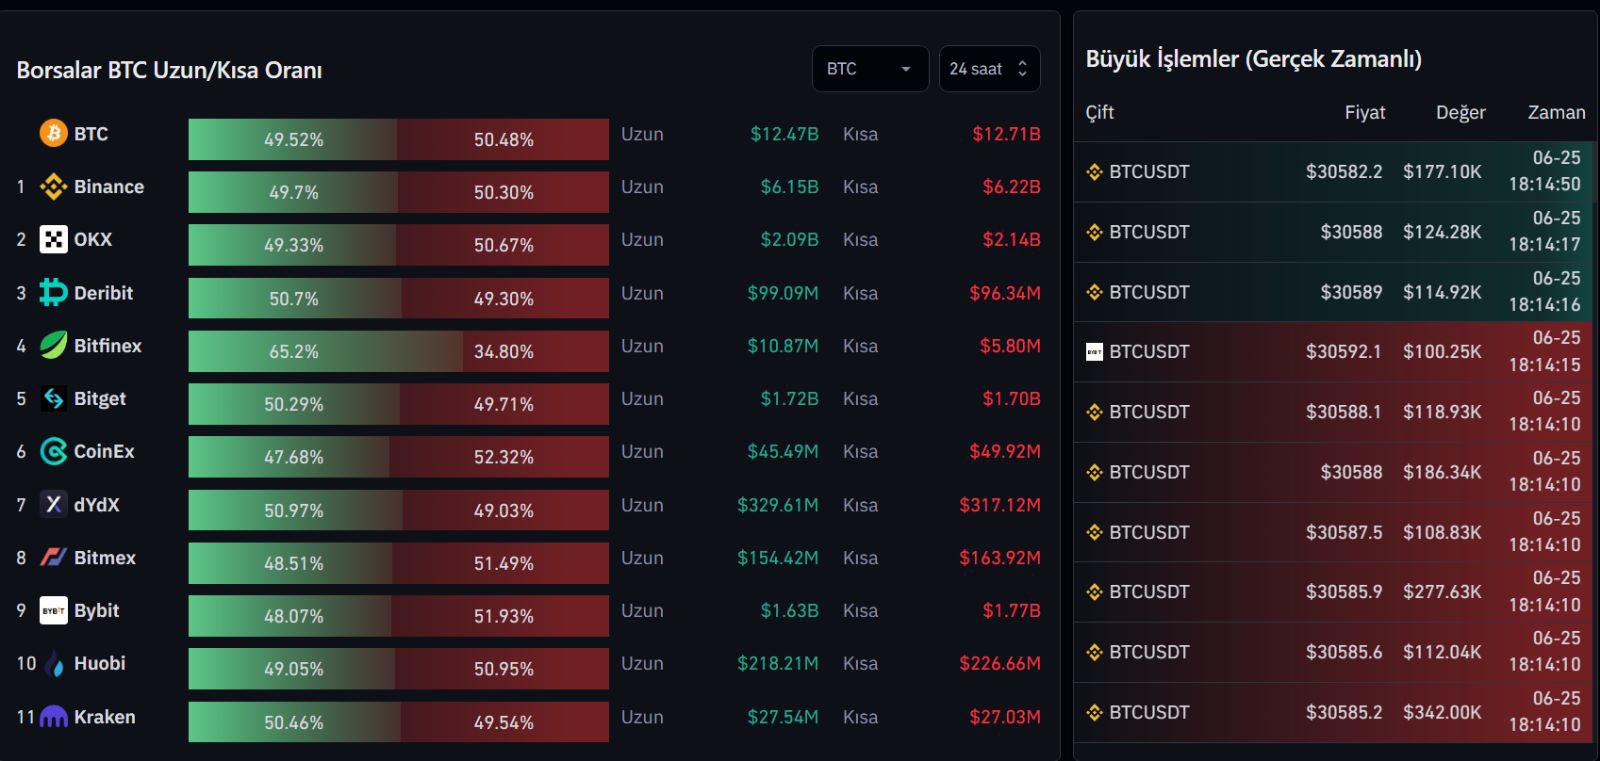The height and width of the screenshot is (761, 1600).
Task: Click Bybit short value $1.77B
Action: point(1011,610)
